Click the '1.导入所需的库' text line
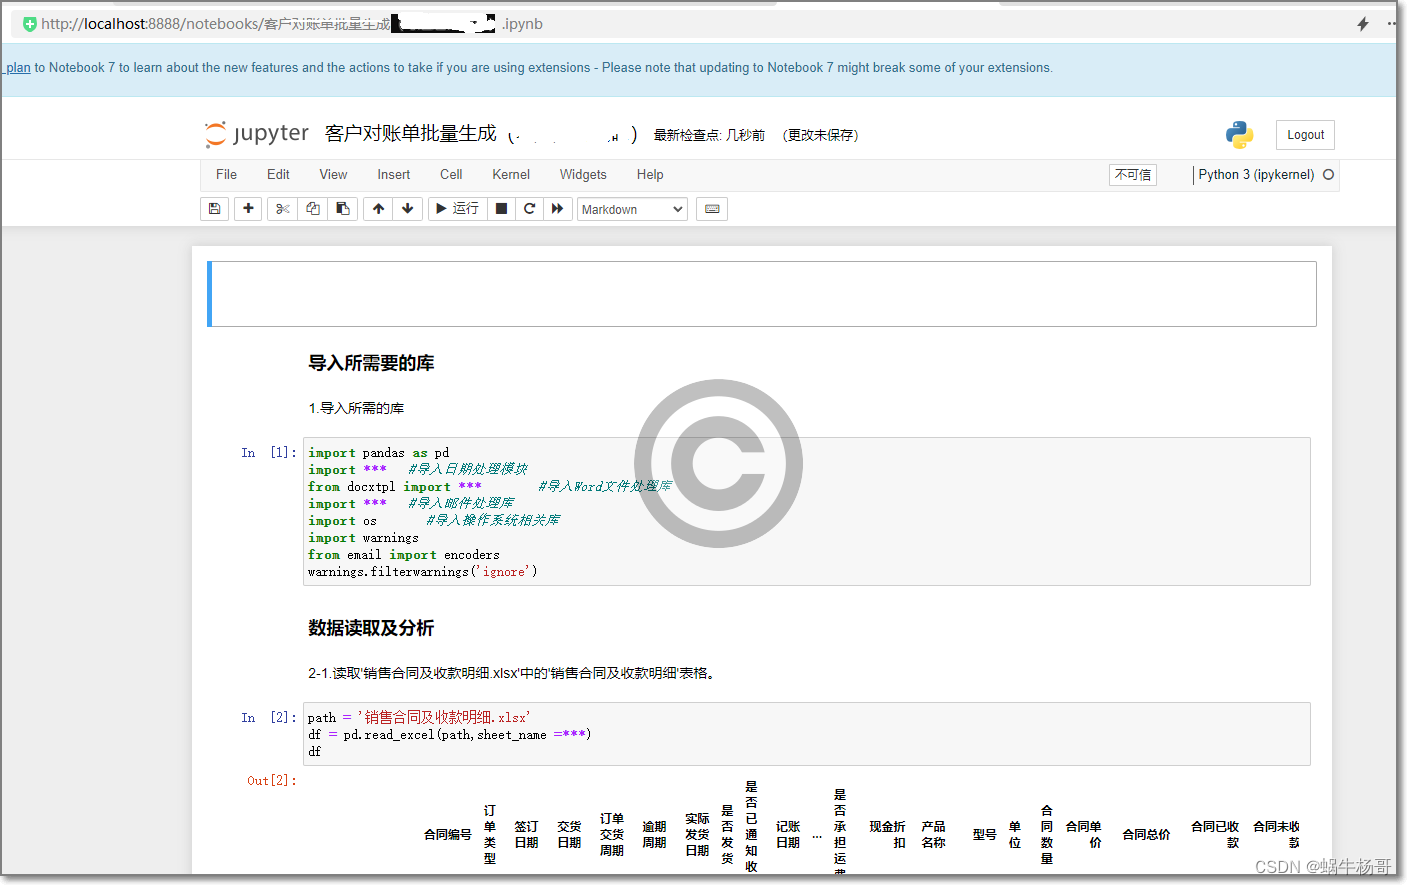This screenshot has width=1407, height=885. 356,408
